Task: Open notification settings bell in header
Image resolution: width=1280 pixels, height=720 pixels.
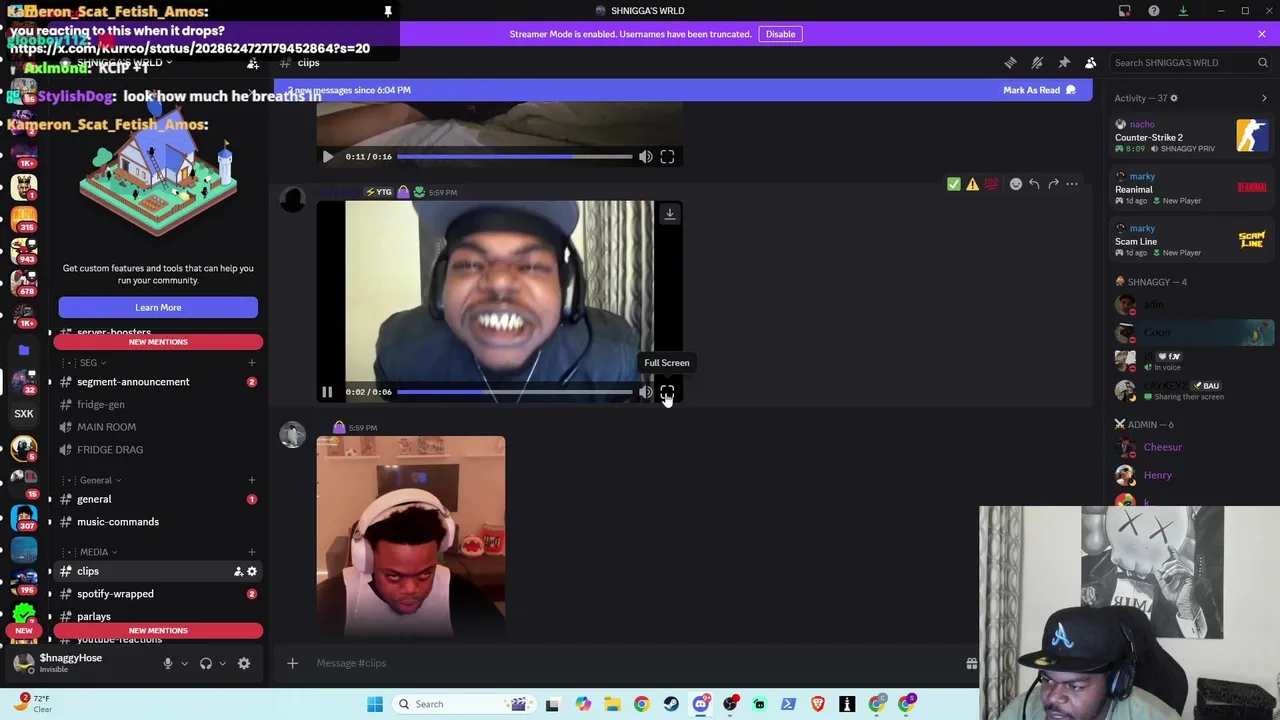Action: pos(1037,63)
